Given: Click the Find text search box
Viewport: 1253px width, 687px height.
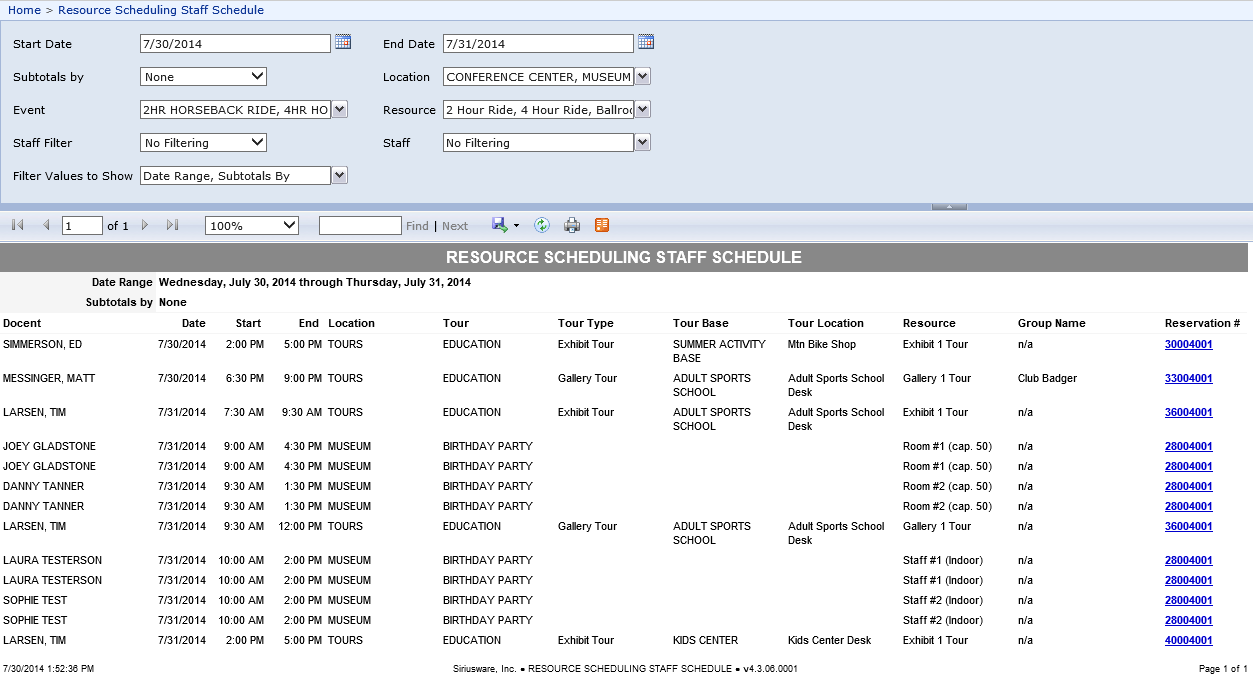Looking at the screenshot, I should pyautogui.click(x=360, y=226).
